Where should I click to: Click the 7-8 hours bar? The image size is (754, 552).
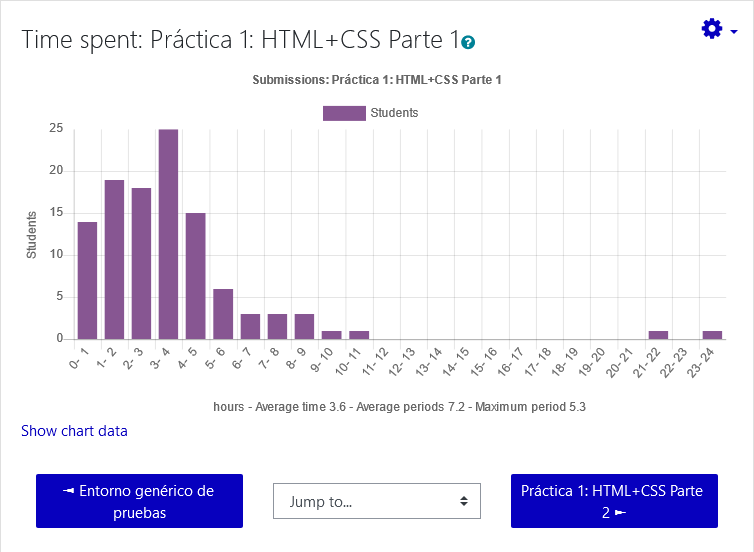pyautogui.click(x=277, y=326)
